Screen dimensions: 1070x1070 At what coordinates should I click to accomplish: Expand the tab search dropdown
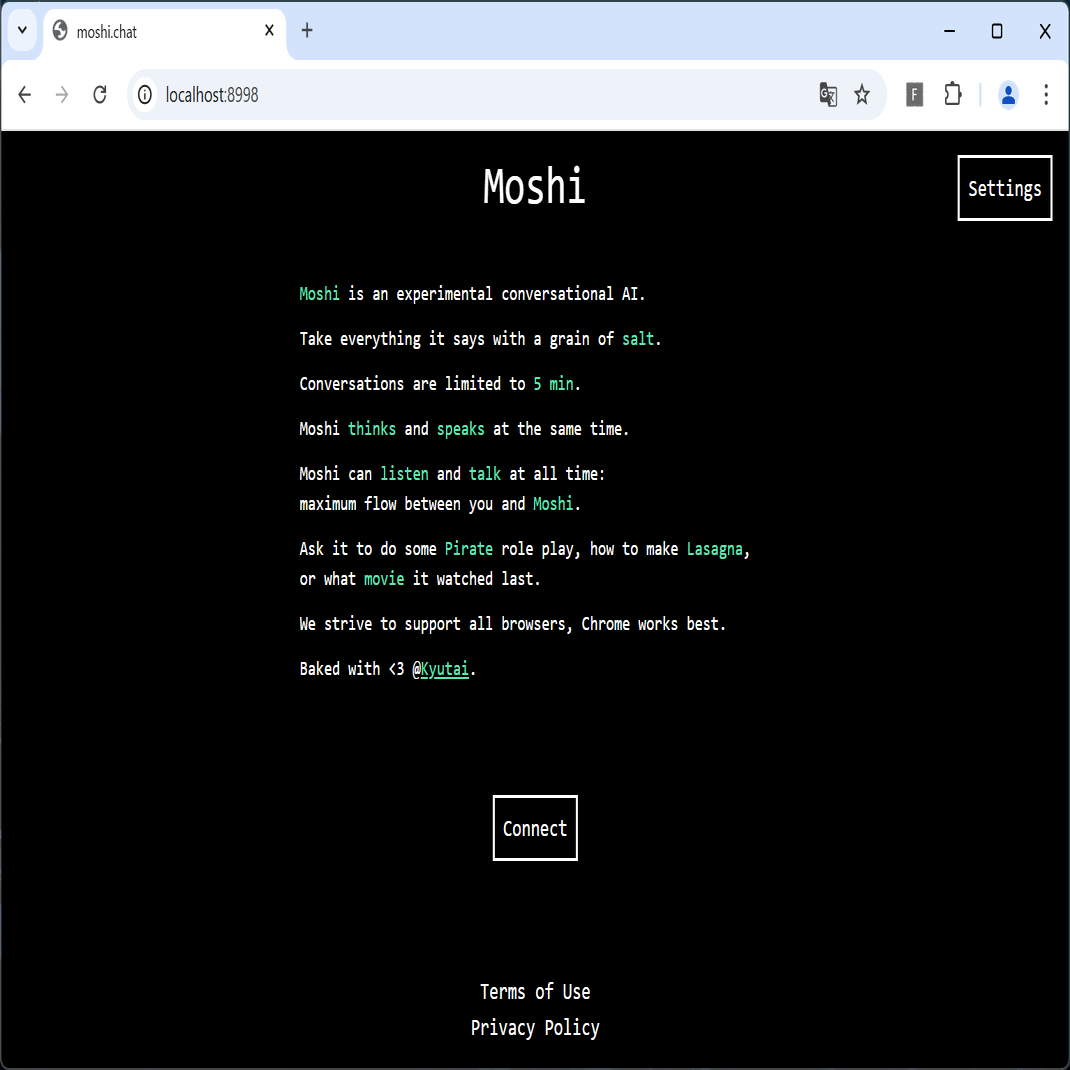(x=22, y=30)
